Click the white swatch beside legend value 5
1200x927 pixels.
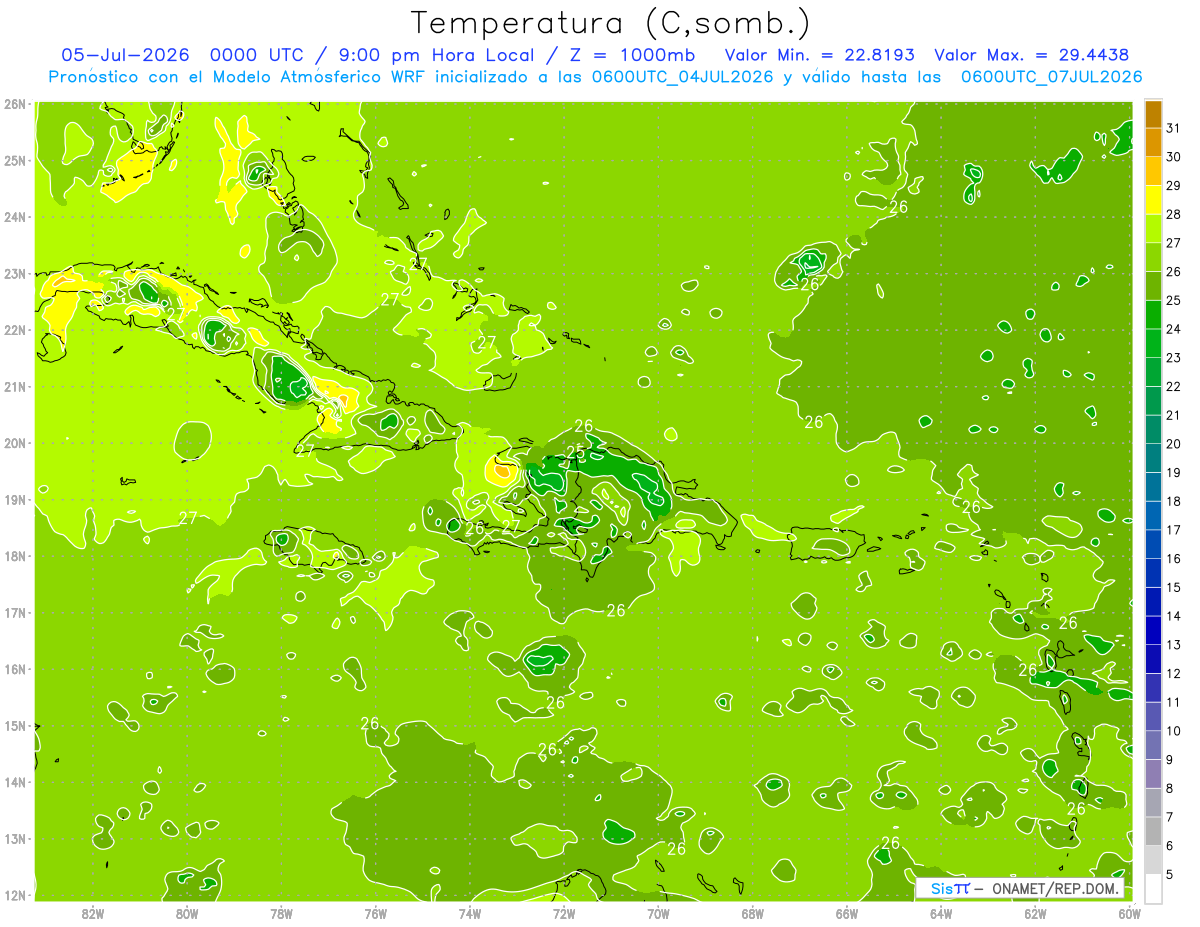pyautogui.click(x=1153, y=888)
